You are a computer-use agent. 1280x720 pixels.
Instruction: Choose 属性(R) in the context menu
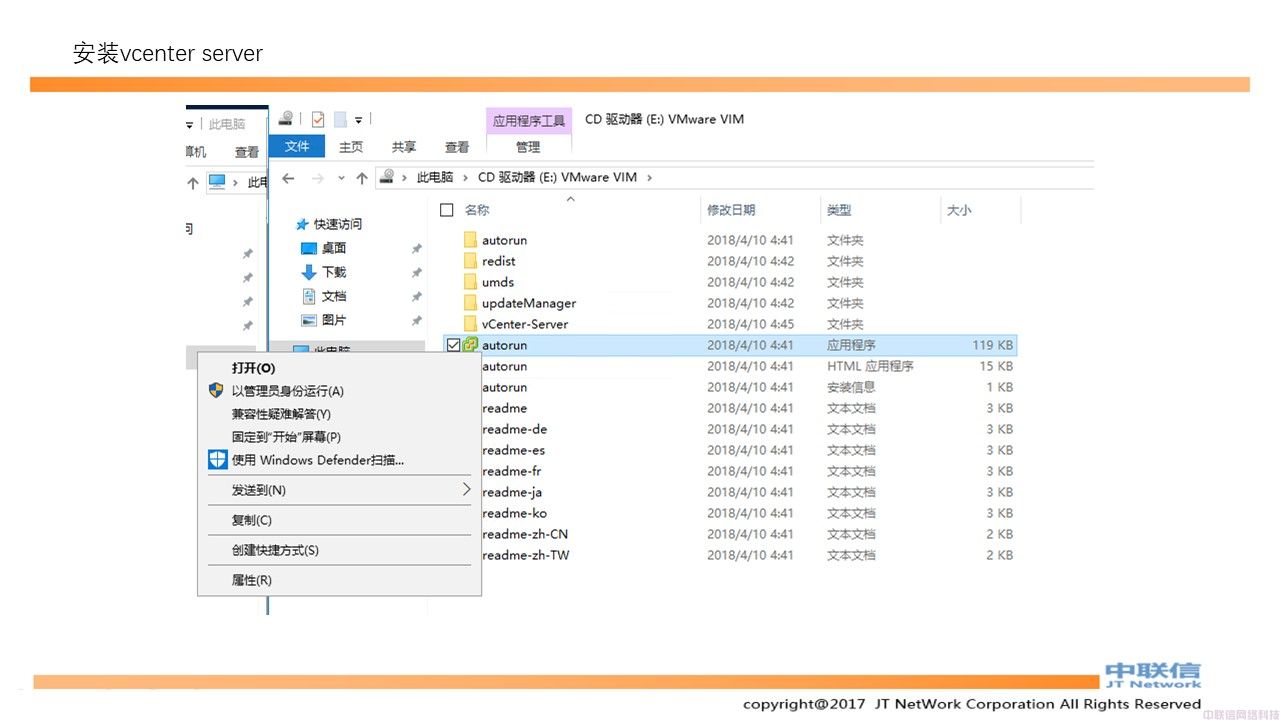pos(339,580)
